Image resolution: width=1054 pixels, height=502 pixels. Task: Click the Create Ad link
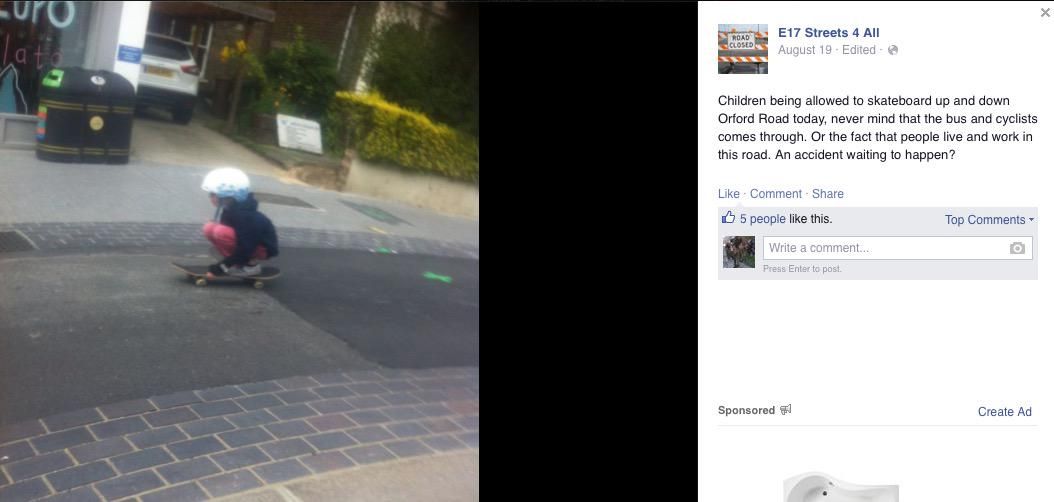click(x=1004, y=412)
